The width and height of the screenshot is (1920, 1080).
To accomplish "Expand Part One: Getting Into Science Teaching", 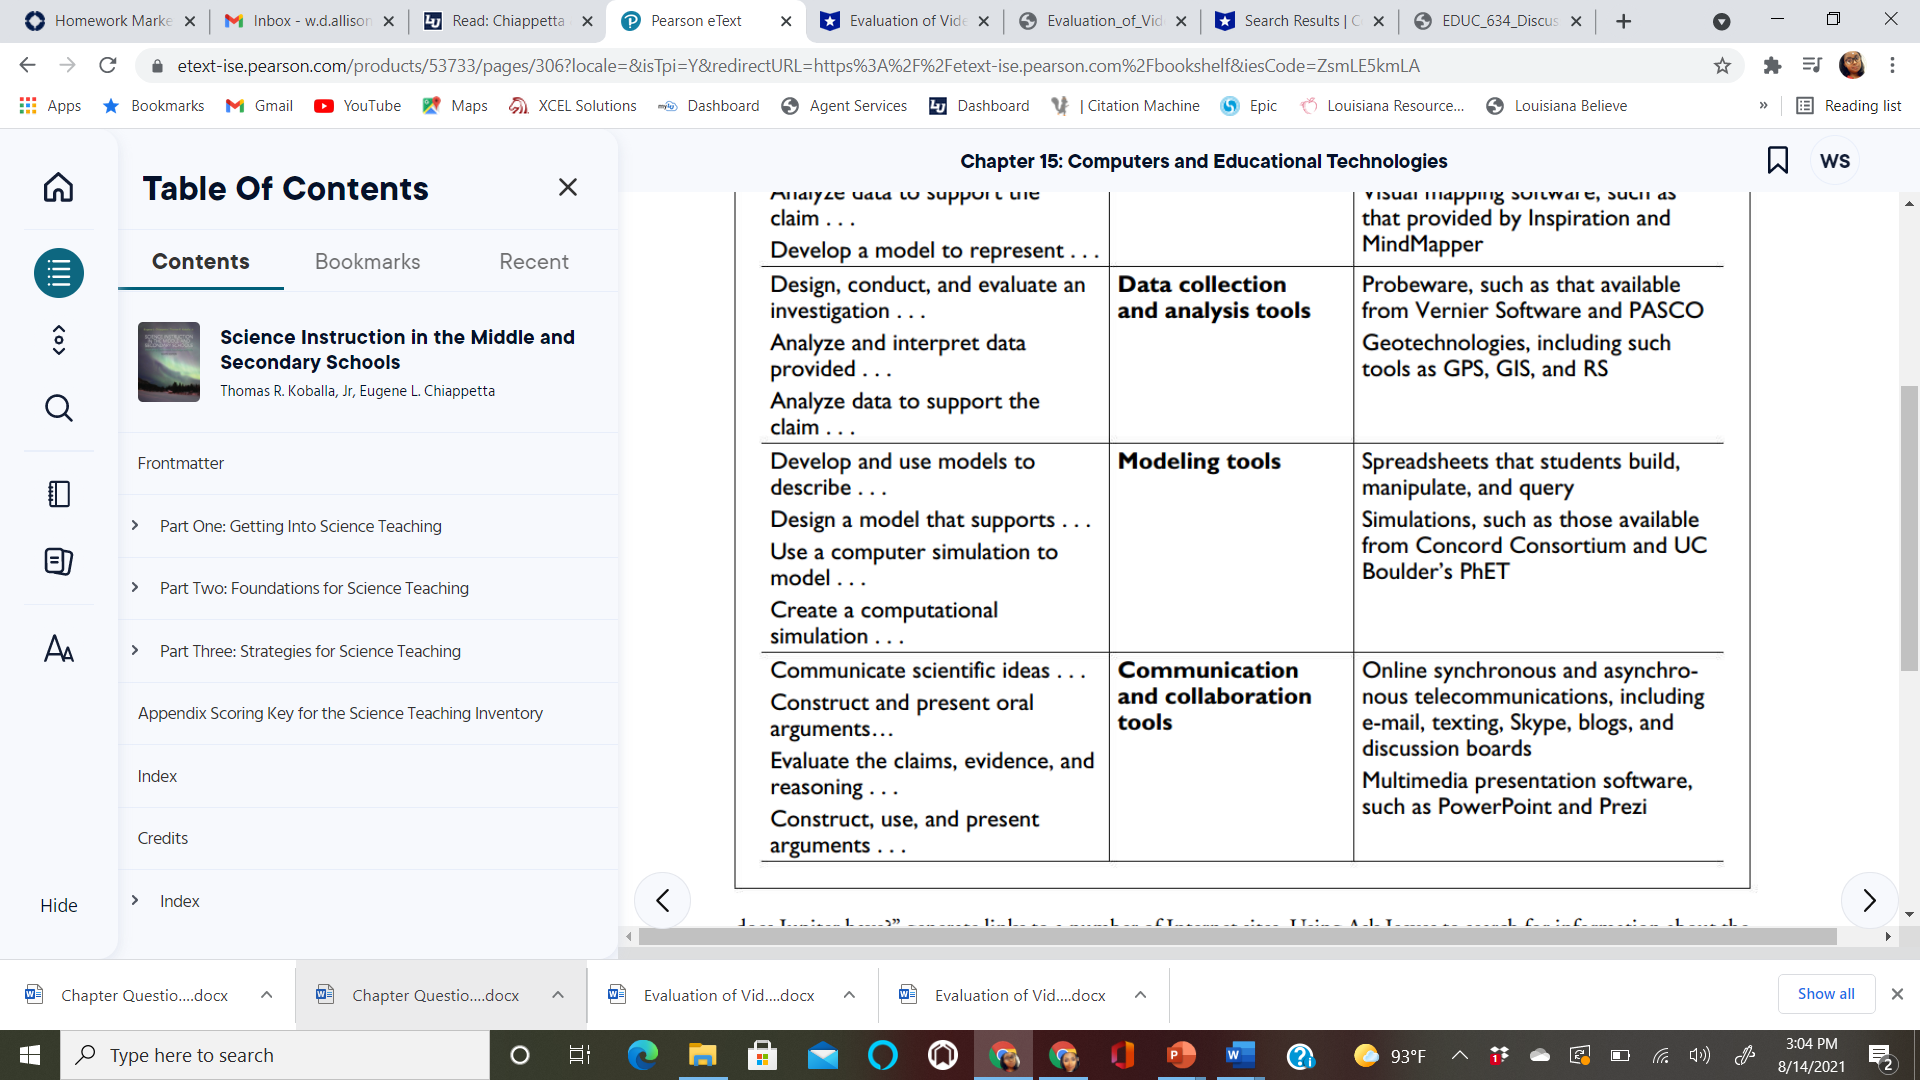I will [135, 525].
